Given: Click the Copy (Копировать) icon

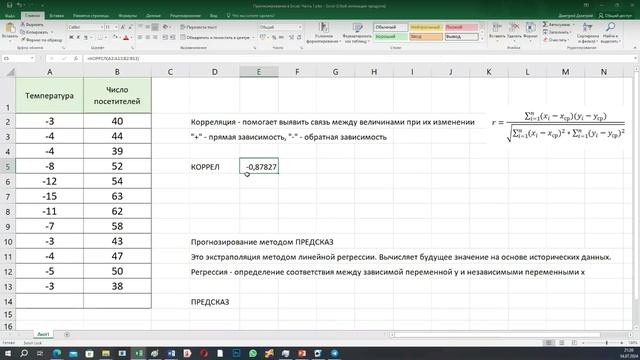Looking at the screenshot, I should tap(23, 32).
